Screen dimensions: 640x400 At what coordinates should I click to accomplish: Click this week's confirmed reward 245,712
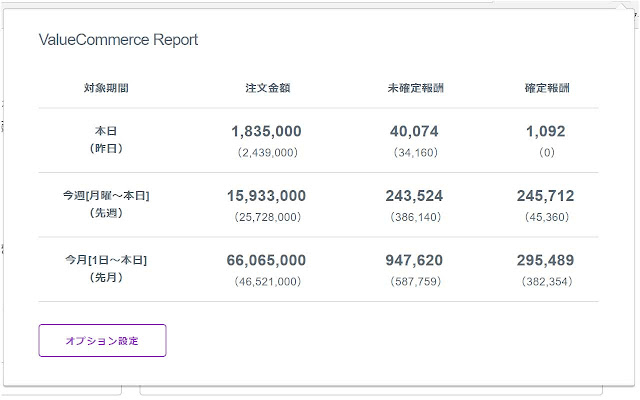(546, 196)
